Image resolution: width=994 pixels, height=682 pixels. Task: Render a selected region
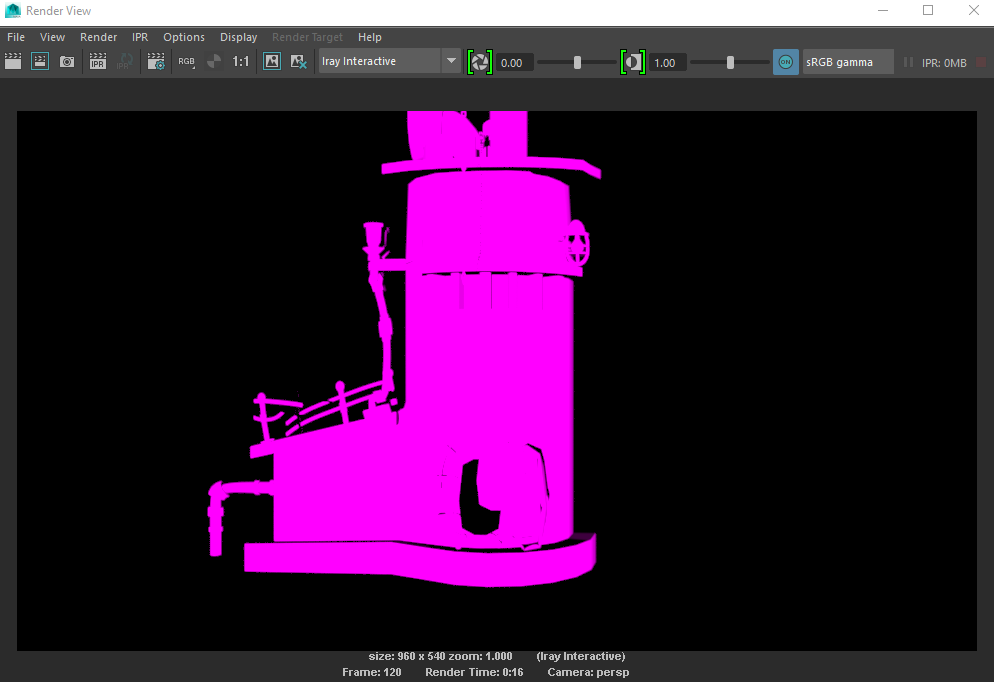pos(40,61)
